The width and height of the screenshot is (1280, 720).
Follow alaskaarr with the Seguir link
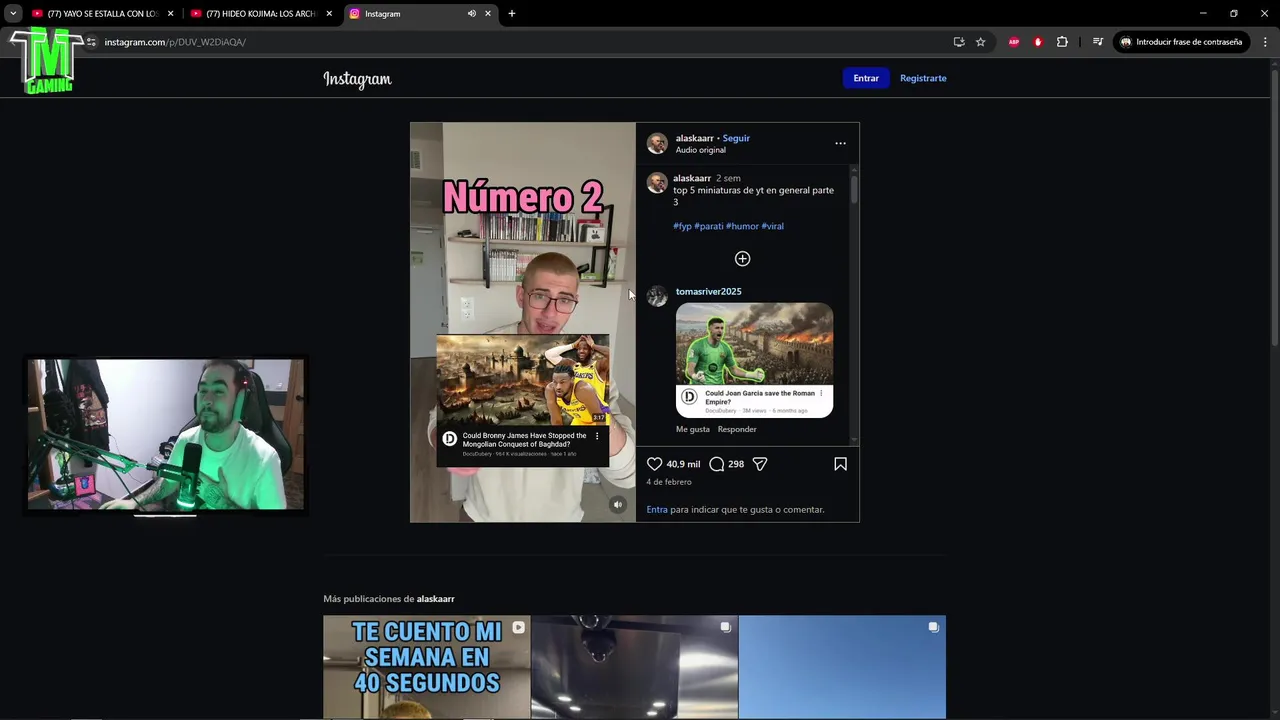[736, 138]
